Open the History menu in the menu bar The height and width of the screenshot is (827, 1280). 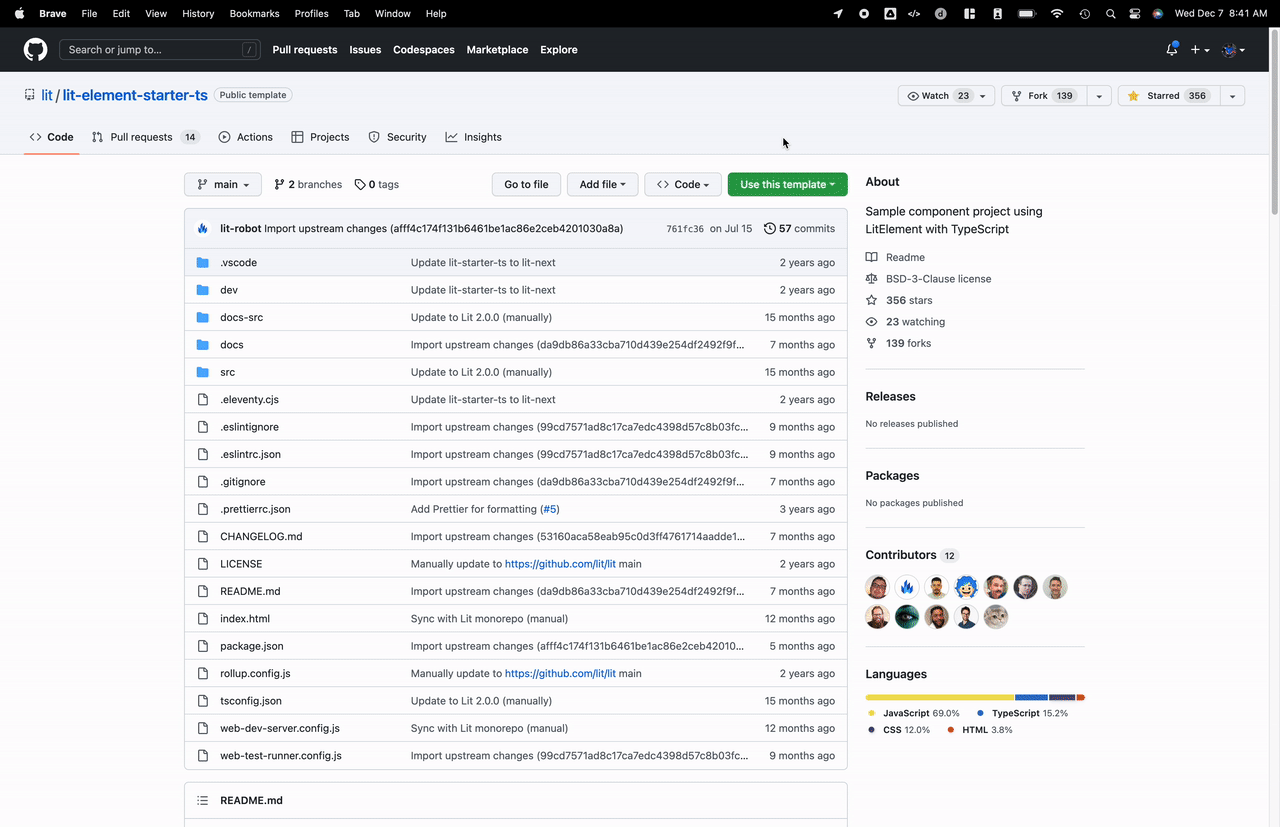click(197, 13)
